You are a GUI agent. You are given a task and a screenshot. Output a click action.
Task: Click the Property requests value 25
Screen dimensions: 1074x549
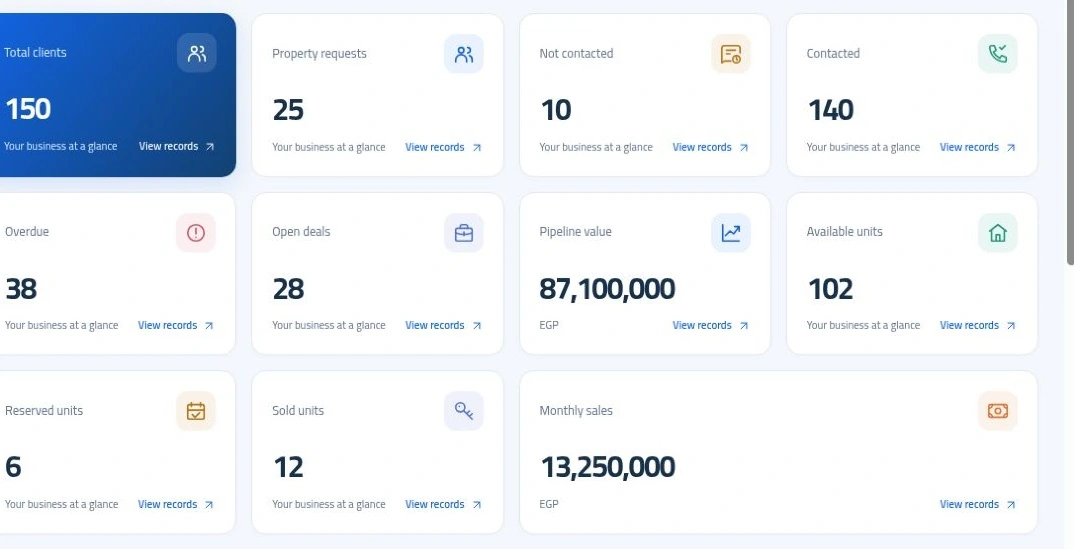[x=288, y=110]
